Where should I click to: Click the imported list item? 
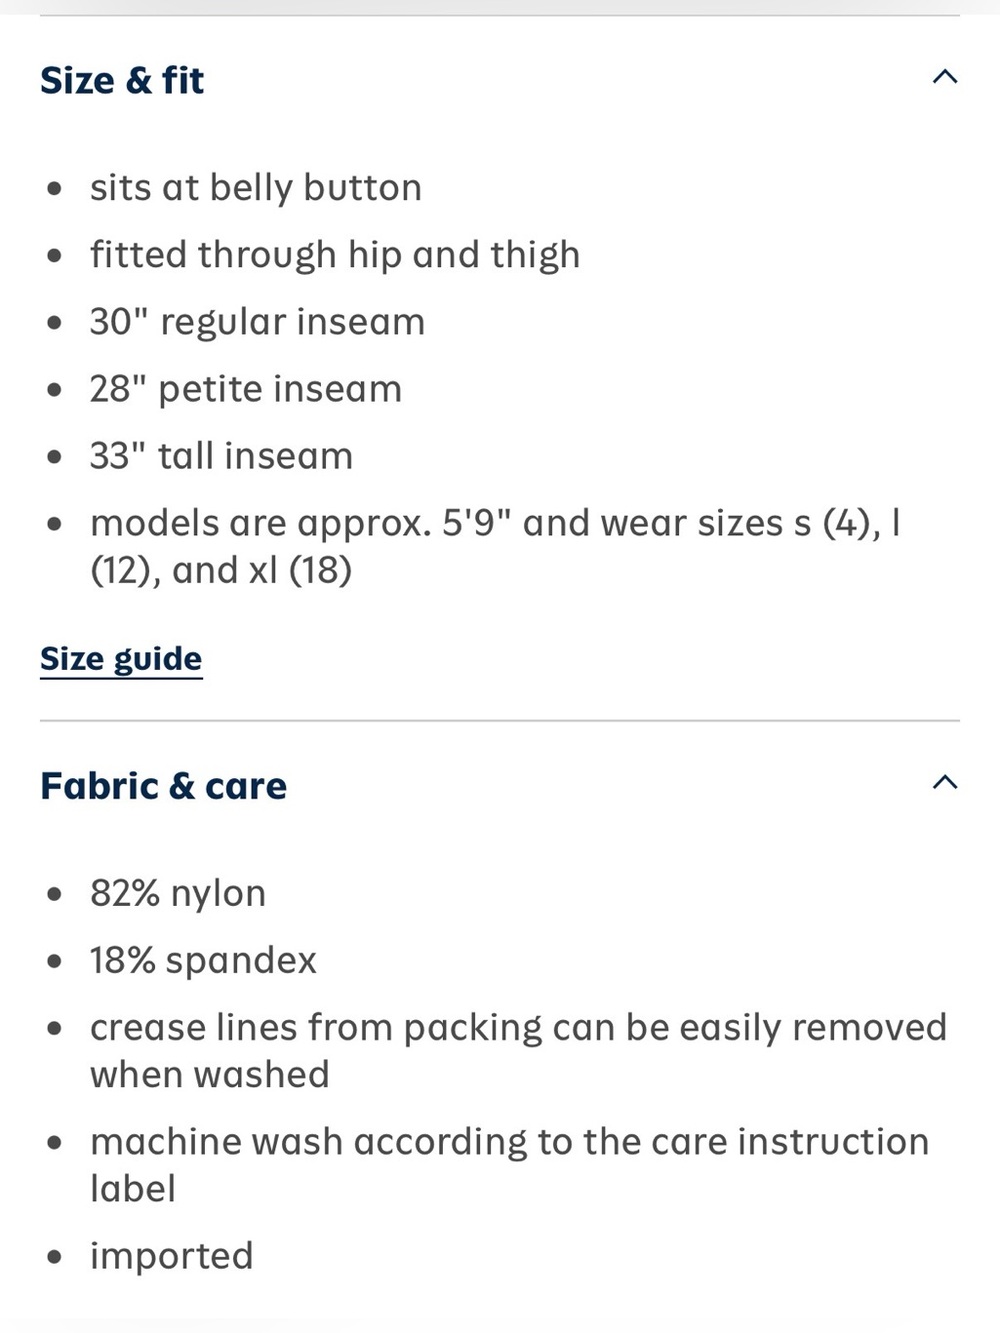pyautogui.click(x=172, y=1256)
